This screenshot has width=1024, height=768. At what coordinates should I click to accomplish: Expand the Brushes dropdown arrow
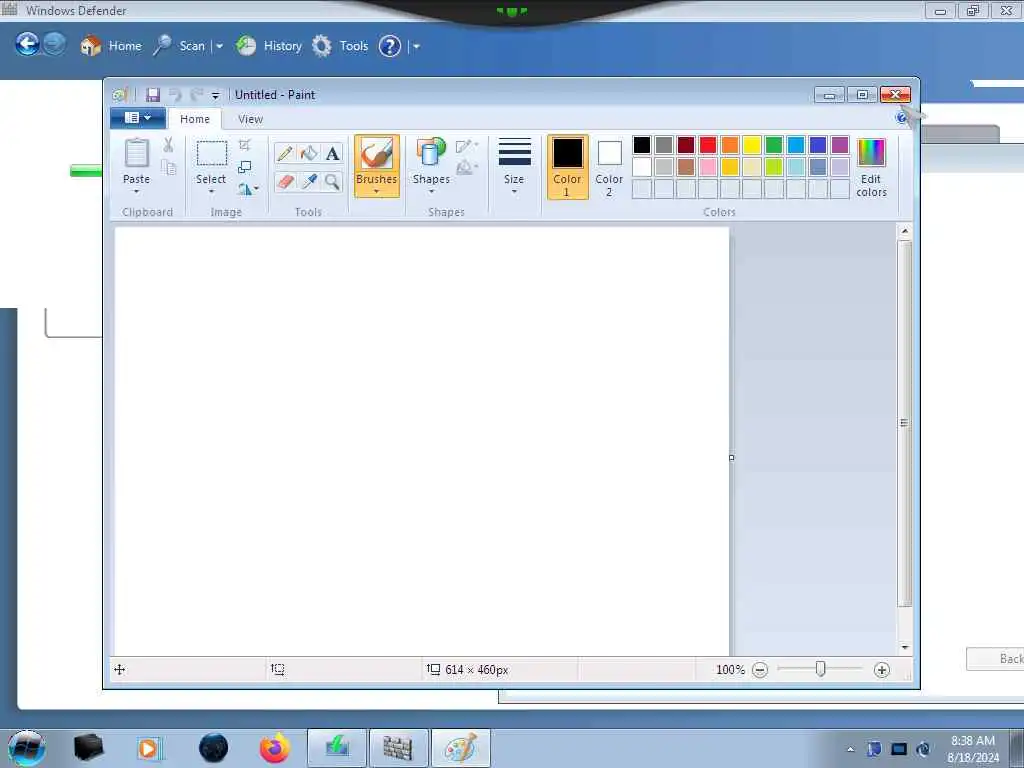coord(377,191)
